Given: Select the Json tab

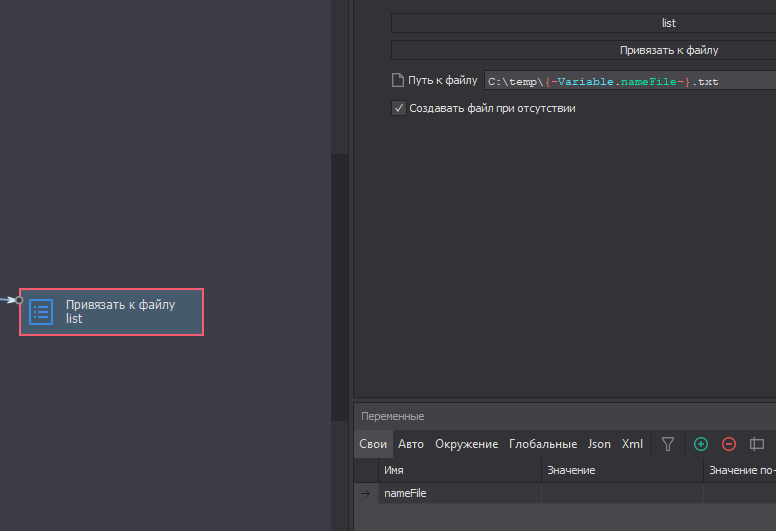Looking at the screenshot, I should 599,444.
